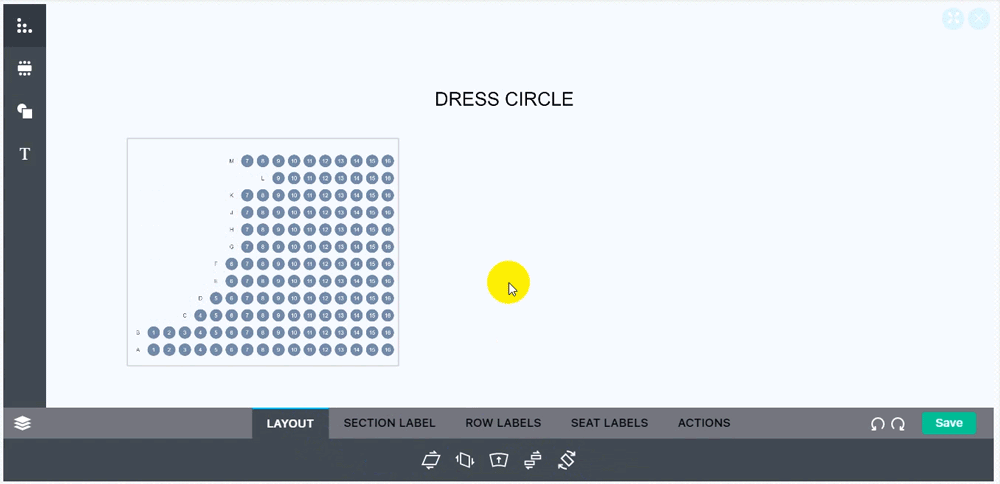This screenshot has width=1000, height=484.
Task: Click the vertical skew layout icon
Action: click(465, 460)
